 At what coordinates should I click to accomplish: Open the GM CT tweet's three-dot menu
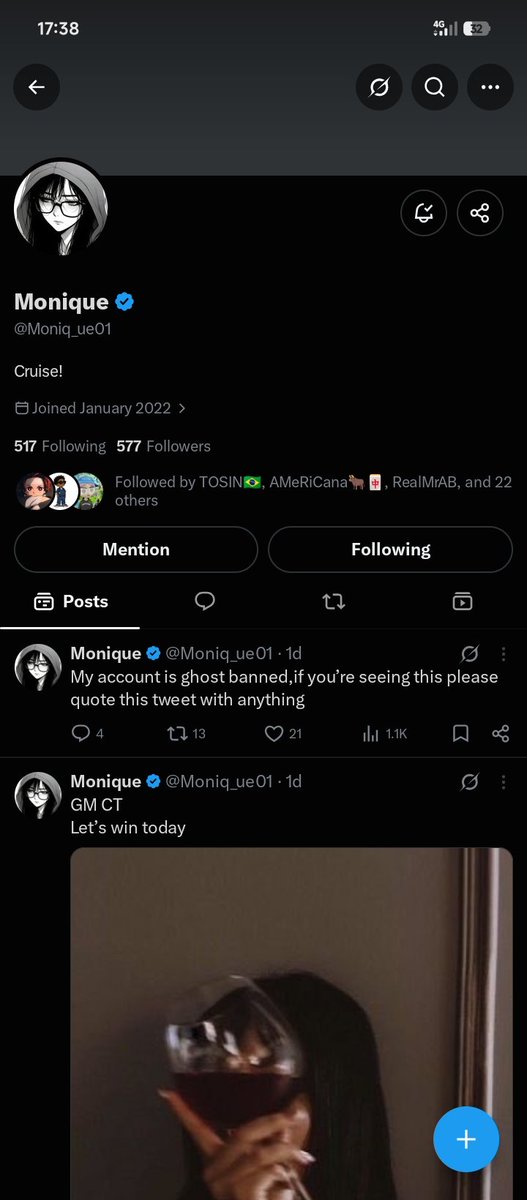point(501,782)
